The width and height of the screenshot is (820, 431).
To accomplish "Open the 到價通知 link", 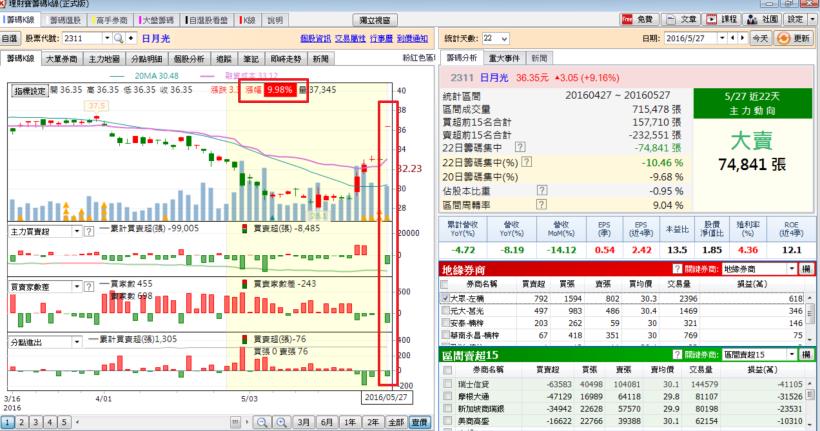I will pyautogui.click(x=412, y=39).
